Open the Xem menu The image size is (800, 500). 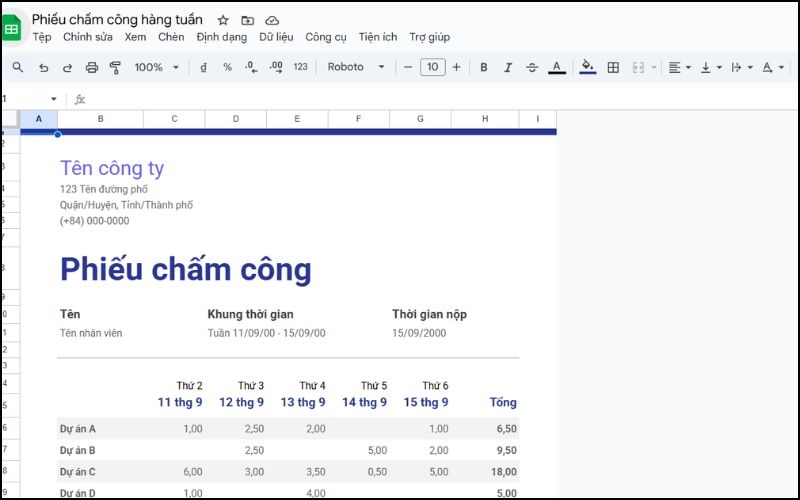(x=135, y=37)
